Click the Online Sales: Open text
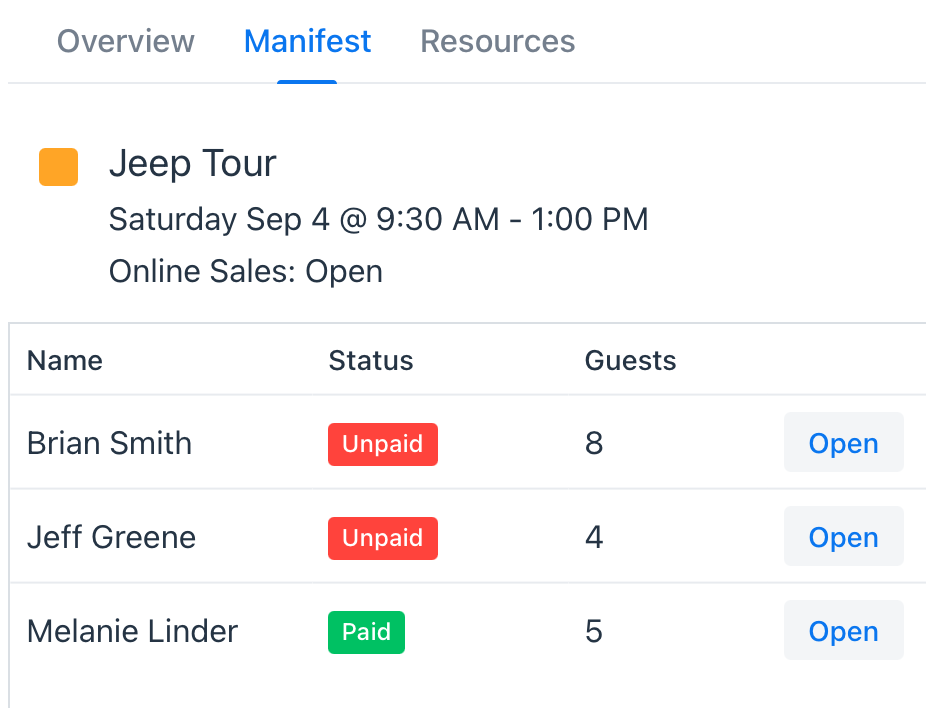Image resolution: width=926 pixels, height=708 pixels. click(x=246, y=272)
